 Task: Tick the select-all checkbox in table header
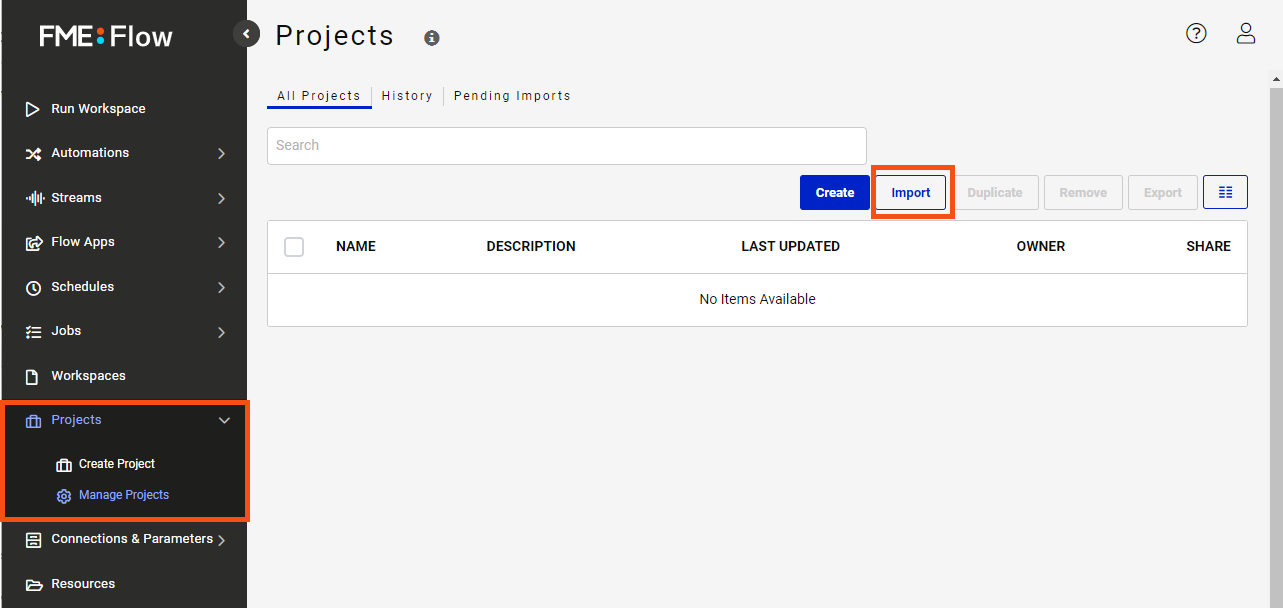point(294,247)
